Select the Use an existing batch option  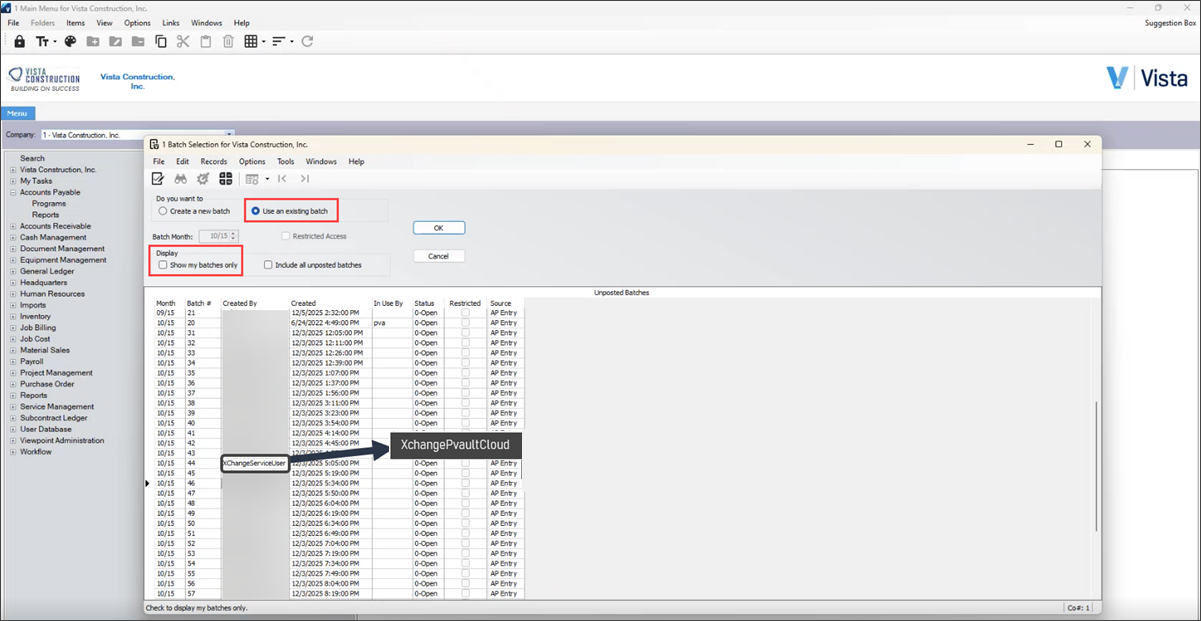point(256,211)
